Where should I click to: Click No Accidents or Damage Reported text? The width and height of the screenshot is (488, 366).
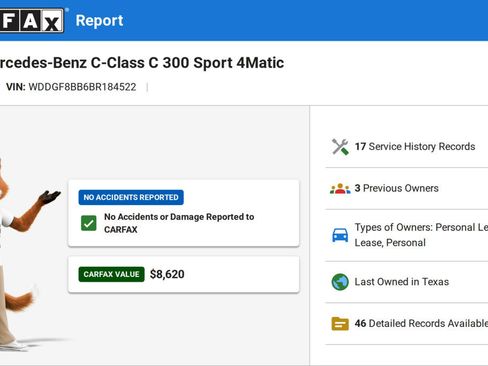click(x=179, y=223)
